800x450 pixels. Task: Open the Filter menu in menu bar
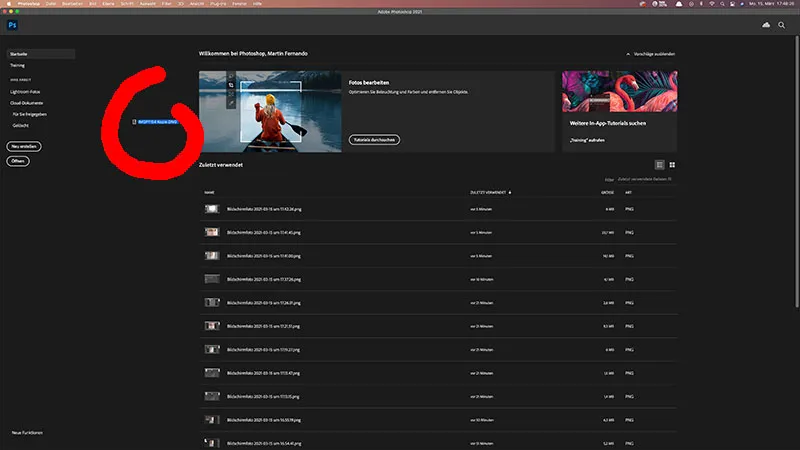coord(166,4)
